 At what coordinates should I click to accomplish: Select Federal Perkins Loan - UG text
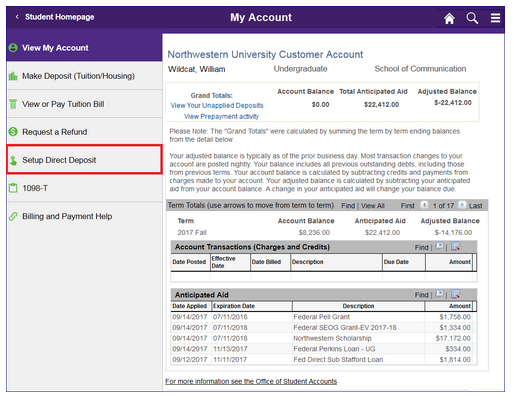(334, 349)
